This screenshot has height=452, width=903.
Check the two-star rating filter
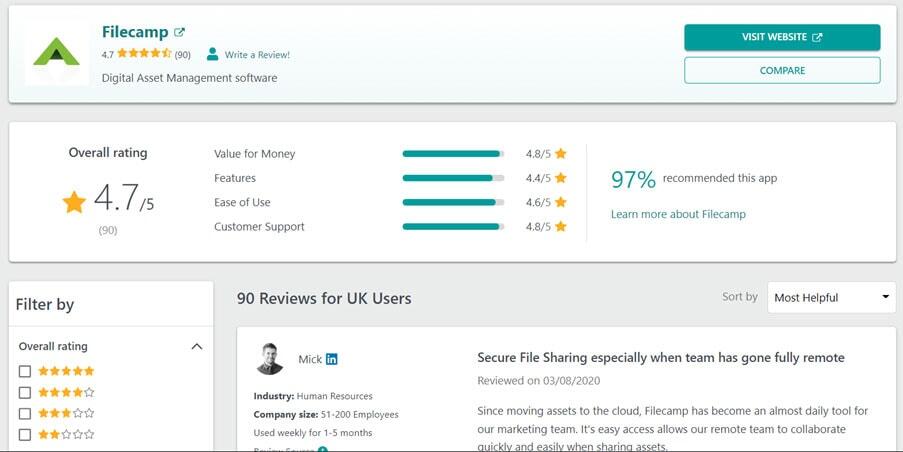pyautogui.click(x=25, y=434)
